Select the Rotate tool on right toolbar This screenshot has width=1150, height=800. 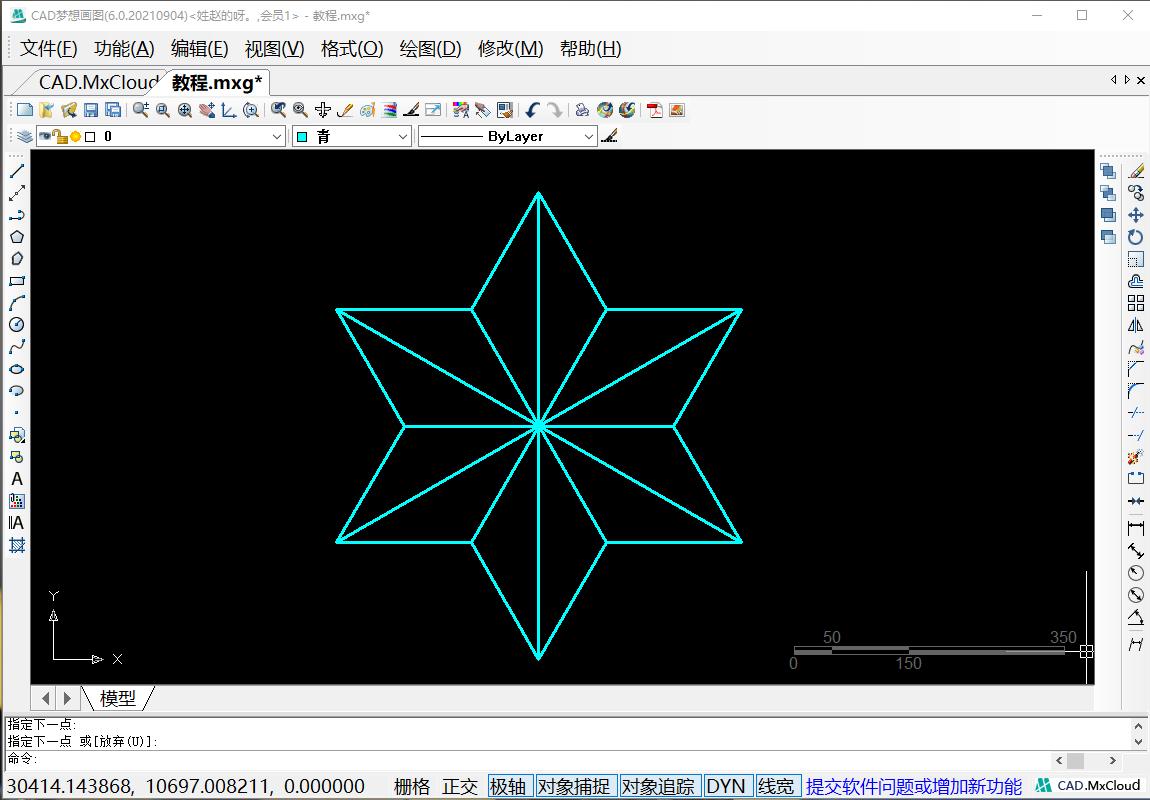click(1135, 237)
